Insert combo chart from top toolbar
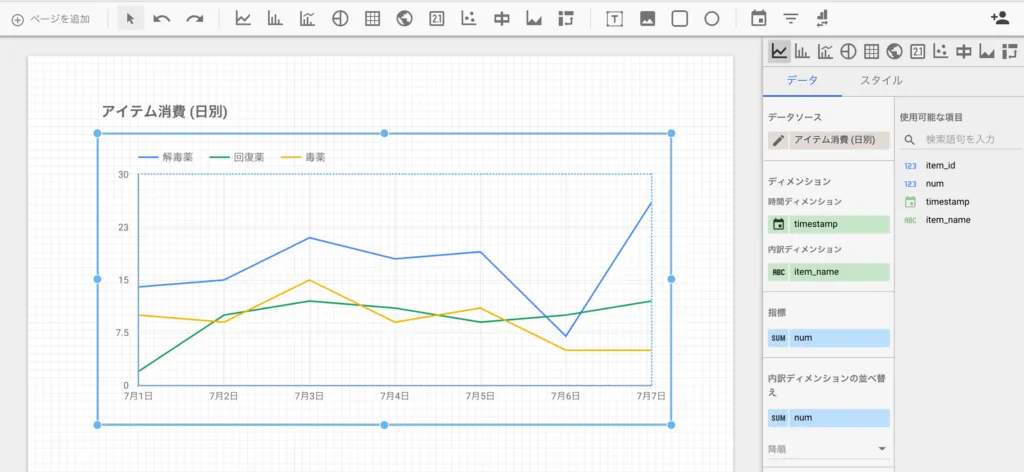Screen dimensions: 1024x472 [308, 19]
